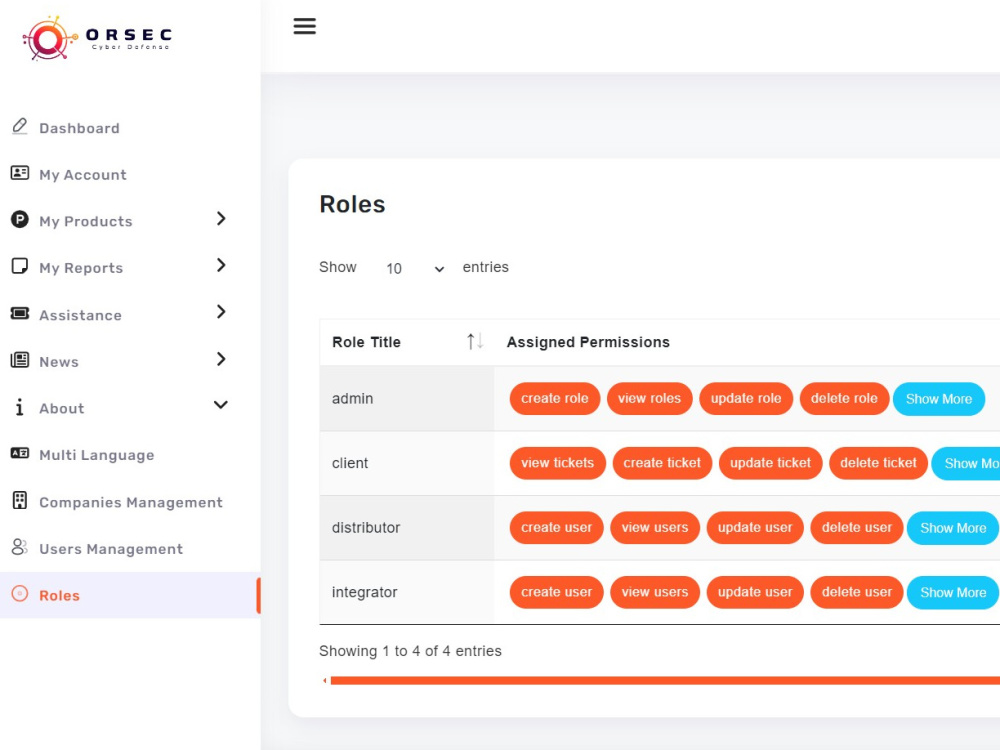The image size is (1000, 750).
Task: Click the About info icon
Action: tap(19, 407)
